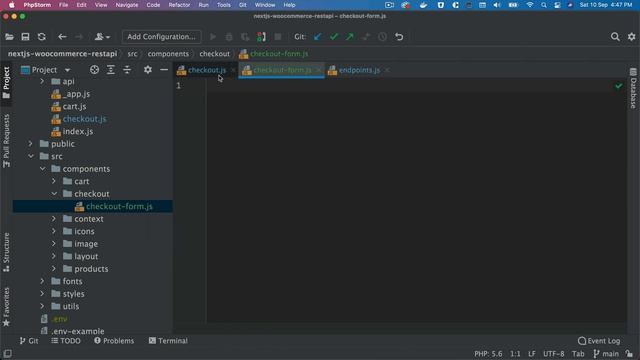Viewport: 640px width, 360px height.
Task: Update project with blue Git arrow
Action: pyautogui.click(x=317, y=37)
